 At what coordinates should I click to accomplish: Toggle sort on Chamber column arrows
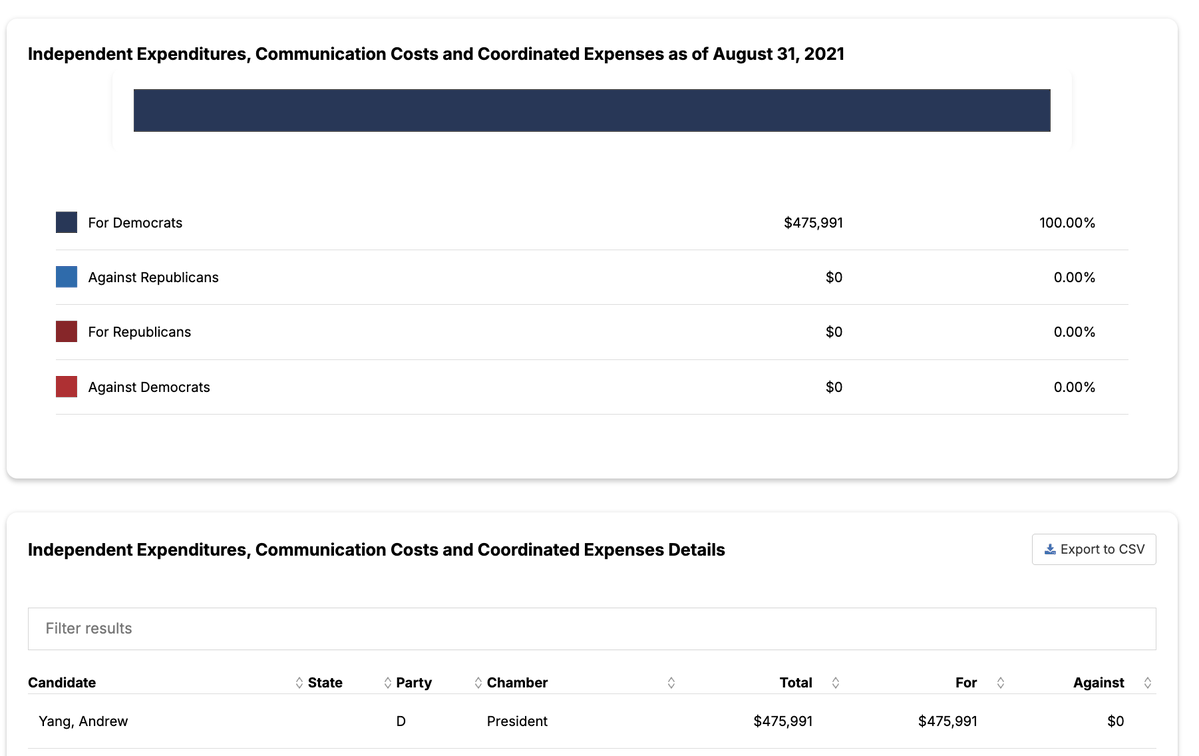[x=671, y=683]
